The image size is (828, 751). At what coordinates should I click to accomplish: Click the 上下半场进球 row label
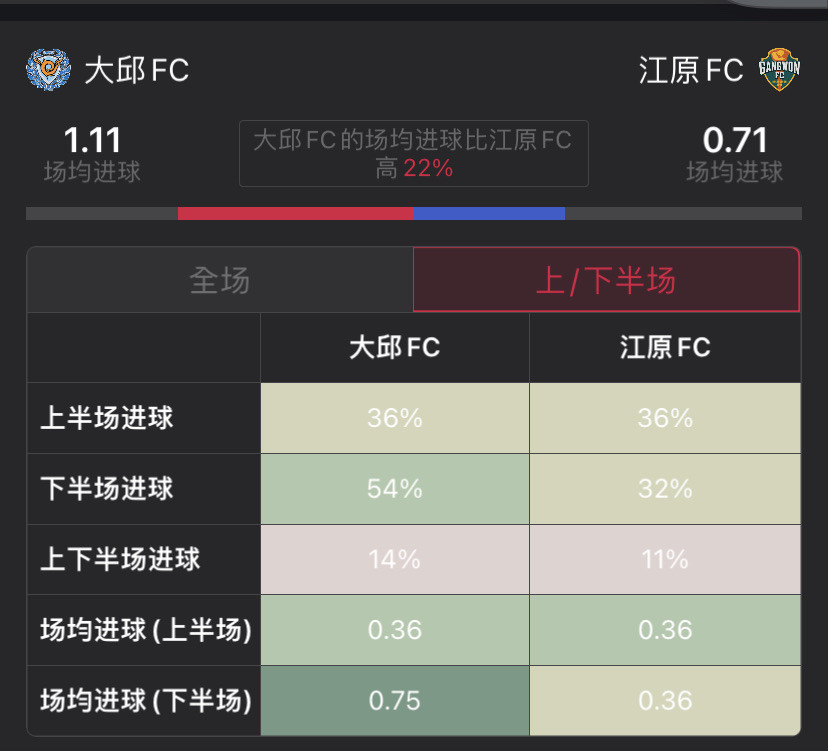[120, 559]
